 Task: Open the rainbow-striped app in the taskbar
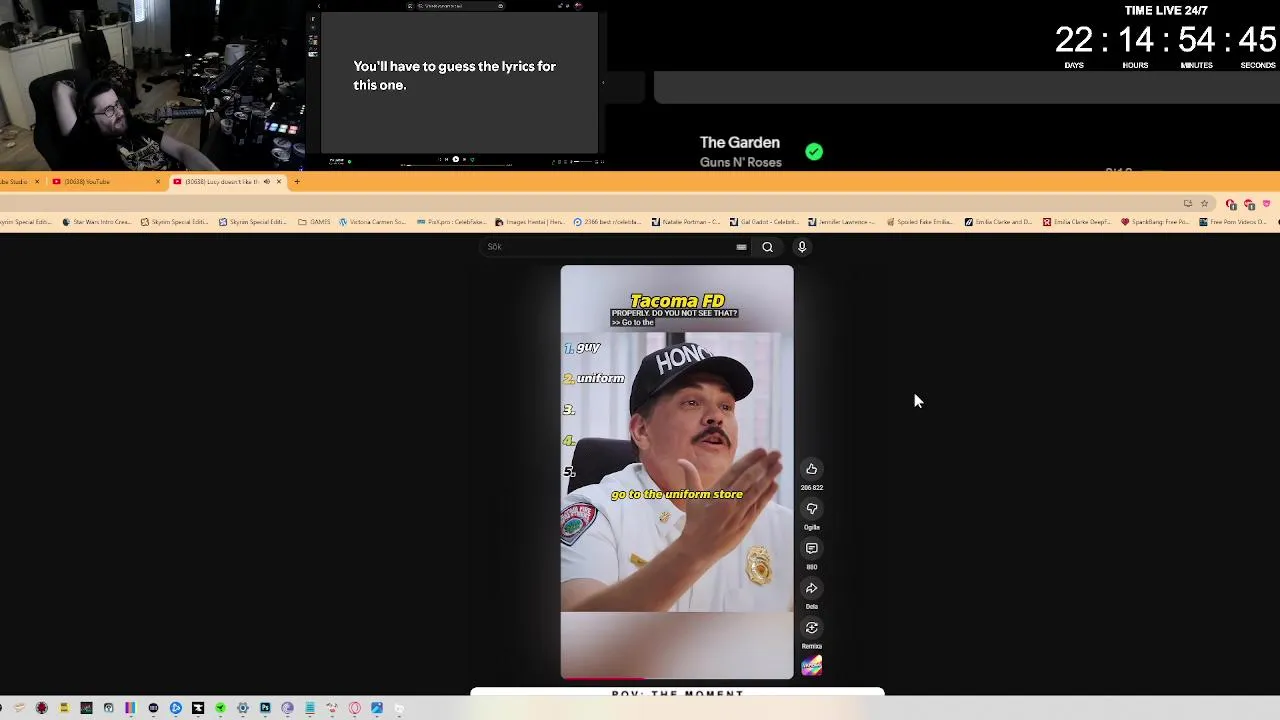(130, 708)
